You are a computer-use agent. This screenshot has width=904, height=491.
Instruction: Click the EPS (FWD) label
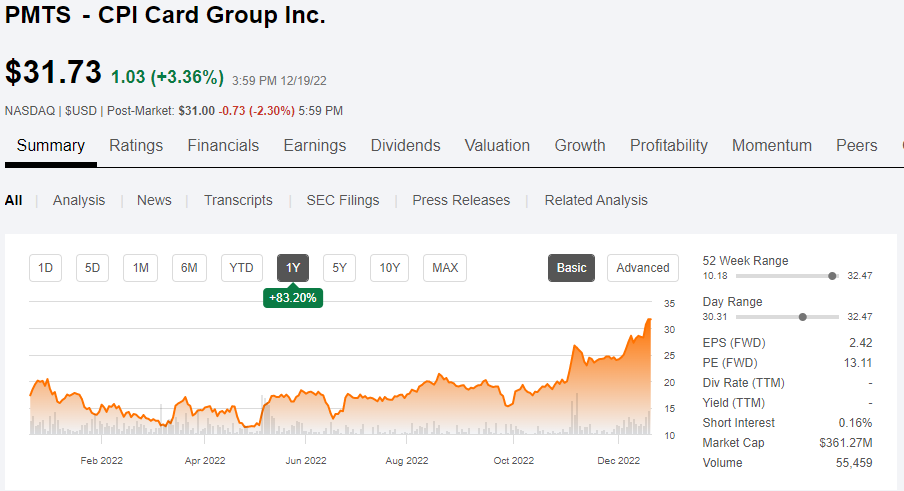[x=734, y=343]
